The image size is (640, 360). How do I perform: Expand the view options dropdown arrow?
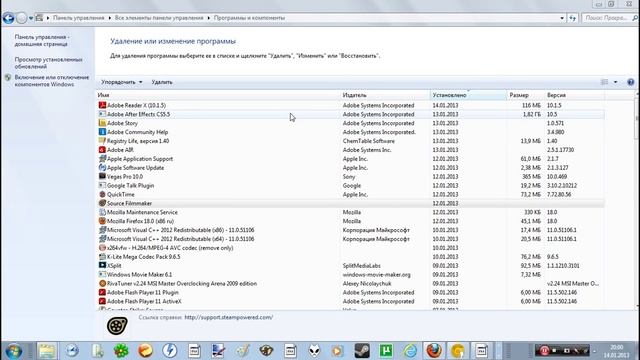pyautogui.click(x=616, y=82)
